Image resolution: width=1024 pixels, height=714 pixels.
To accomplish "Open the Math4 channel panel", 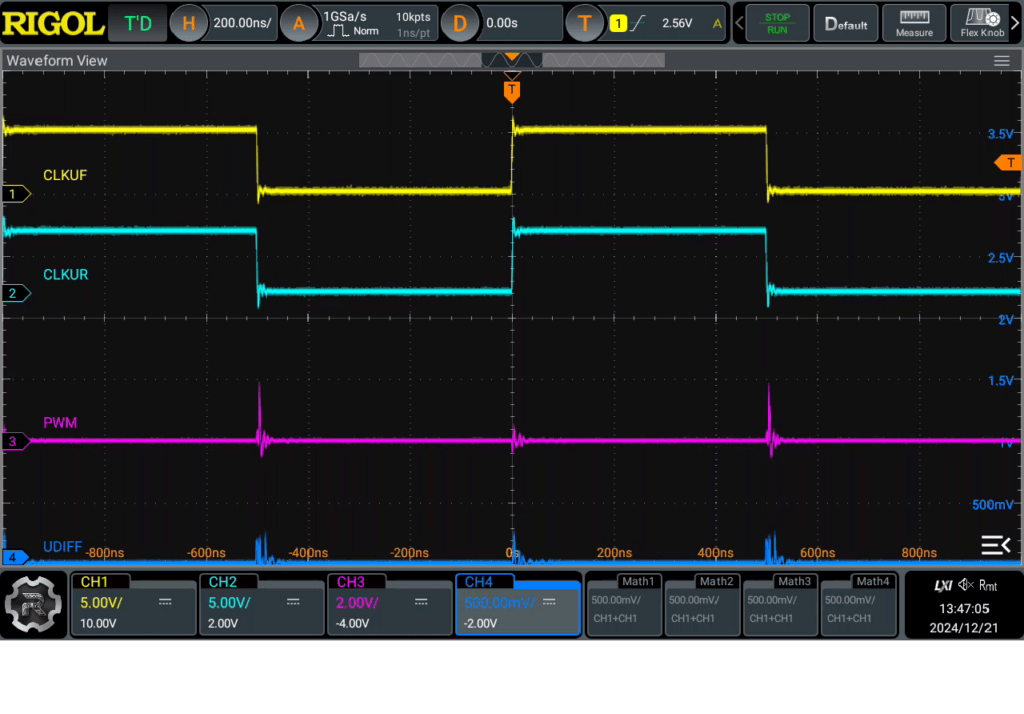I will pos(858,604).
